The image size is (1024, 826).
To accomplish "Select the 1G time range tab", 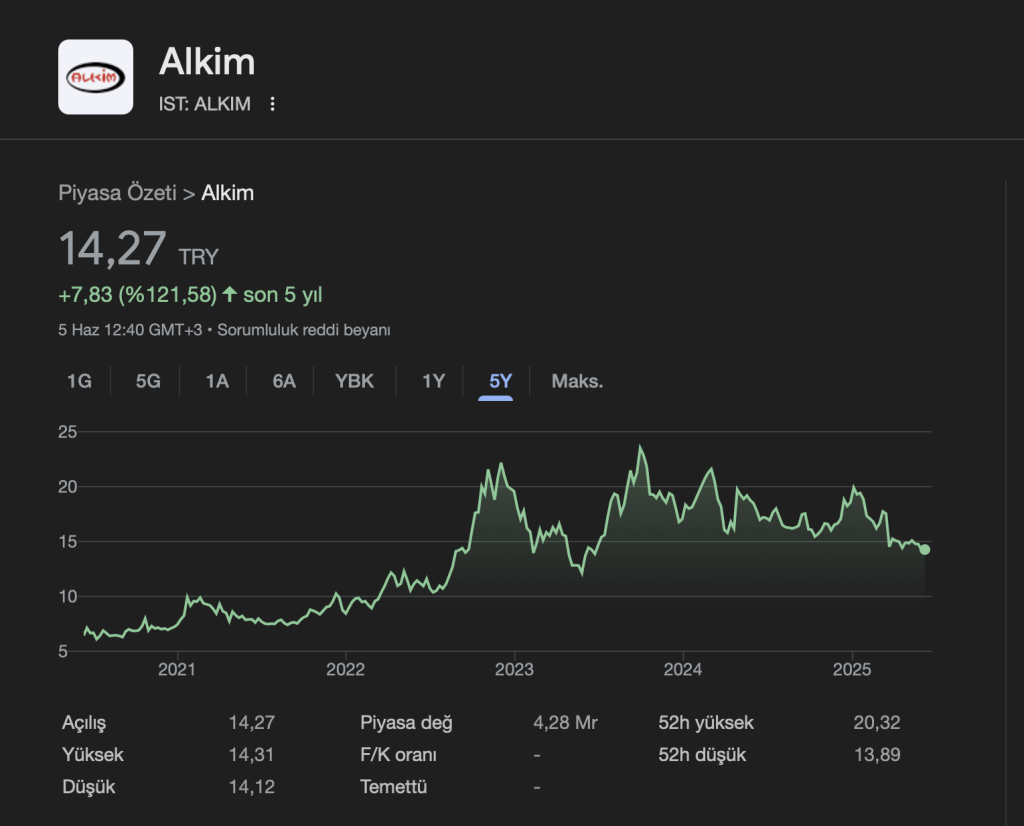I will tap(79, 381).
